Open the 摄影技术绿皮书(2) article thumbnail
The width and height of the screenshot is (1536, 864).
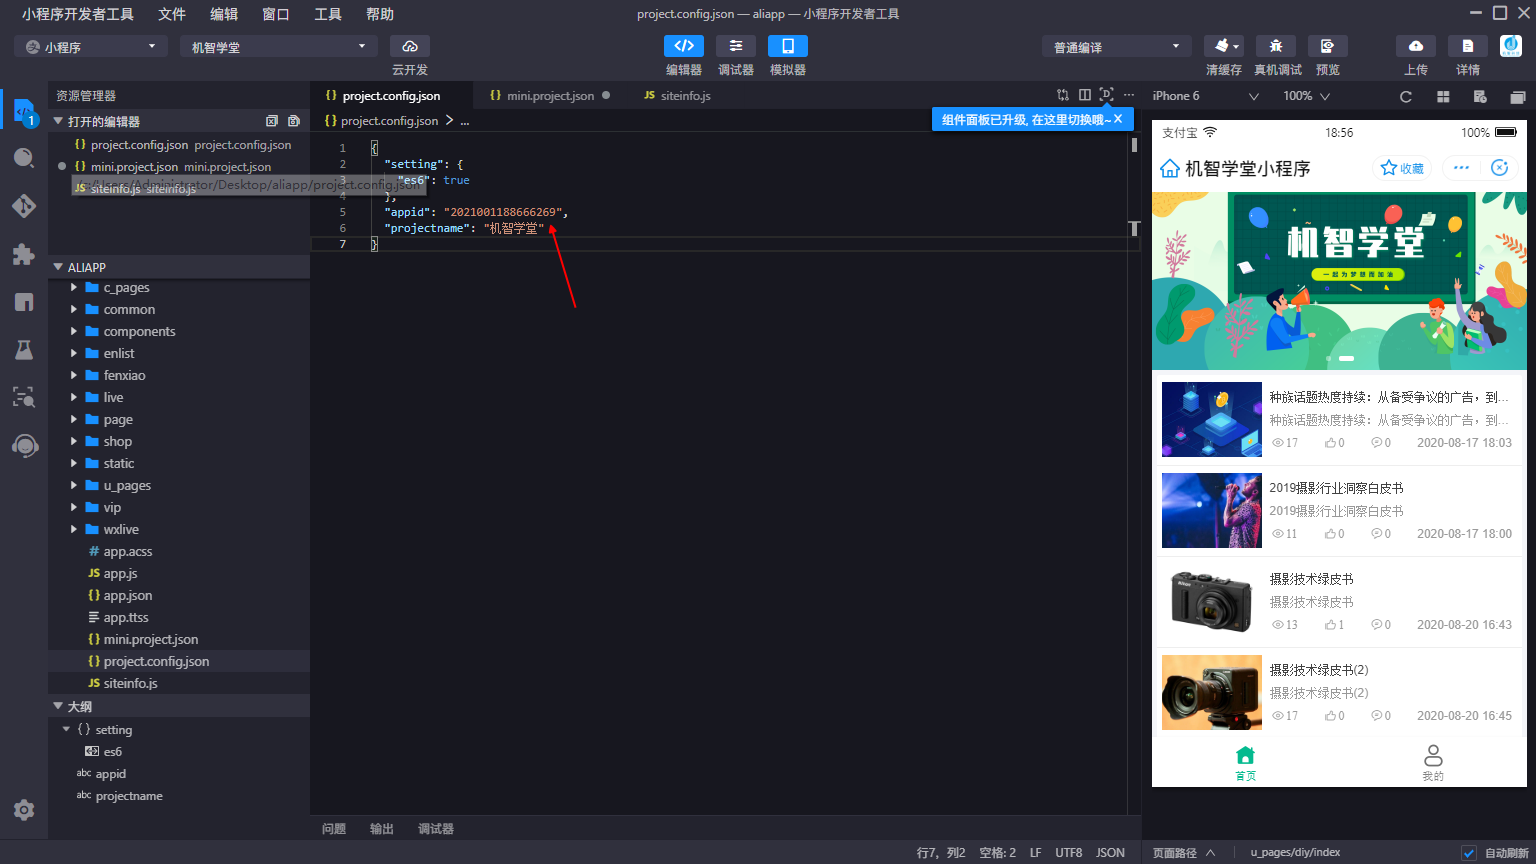1212,692
